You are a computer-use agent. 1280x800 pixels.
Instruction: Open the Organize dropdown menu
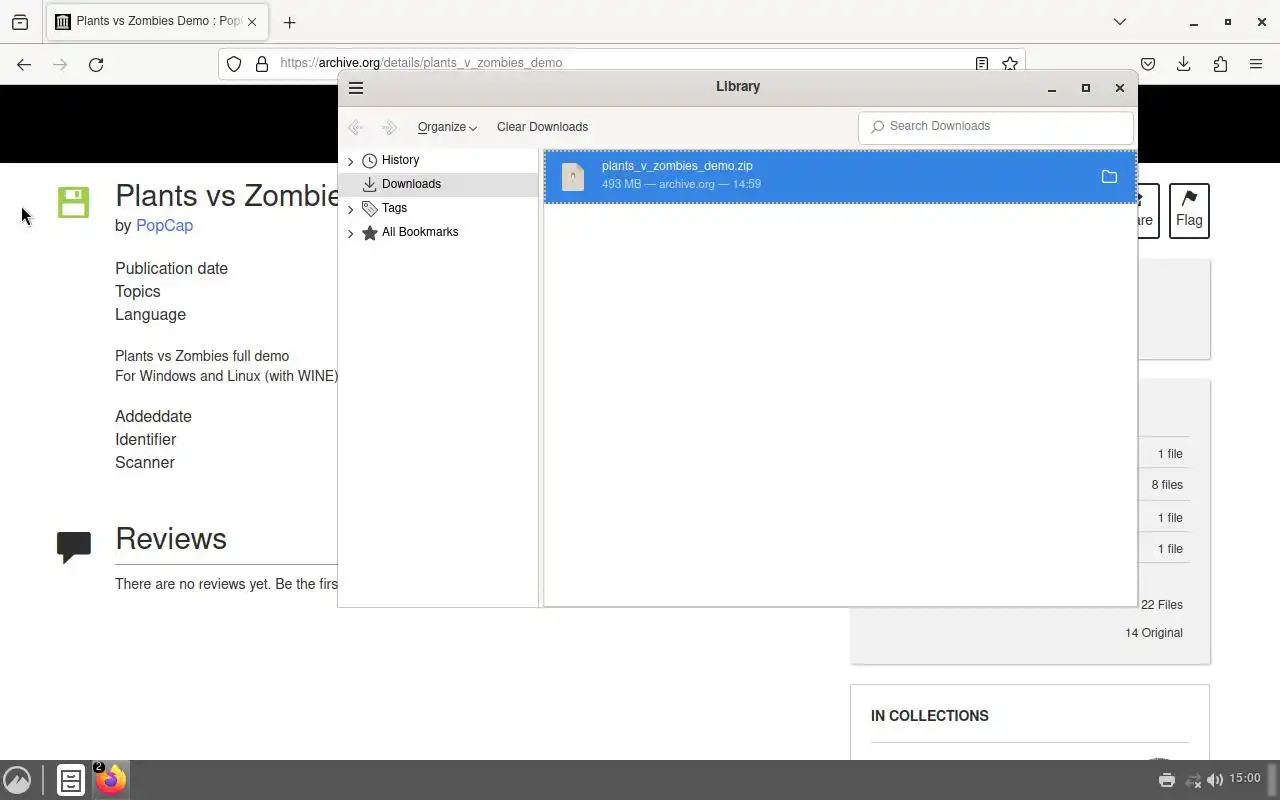(447, 127)
